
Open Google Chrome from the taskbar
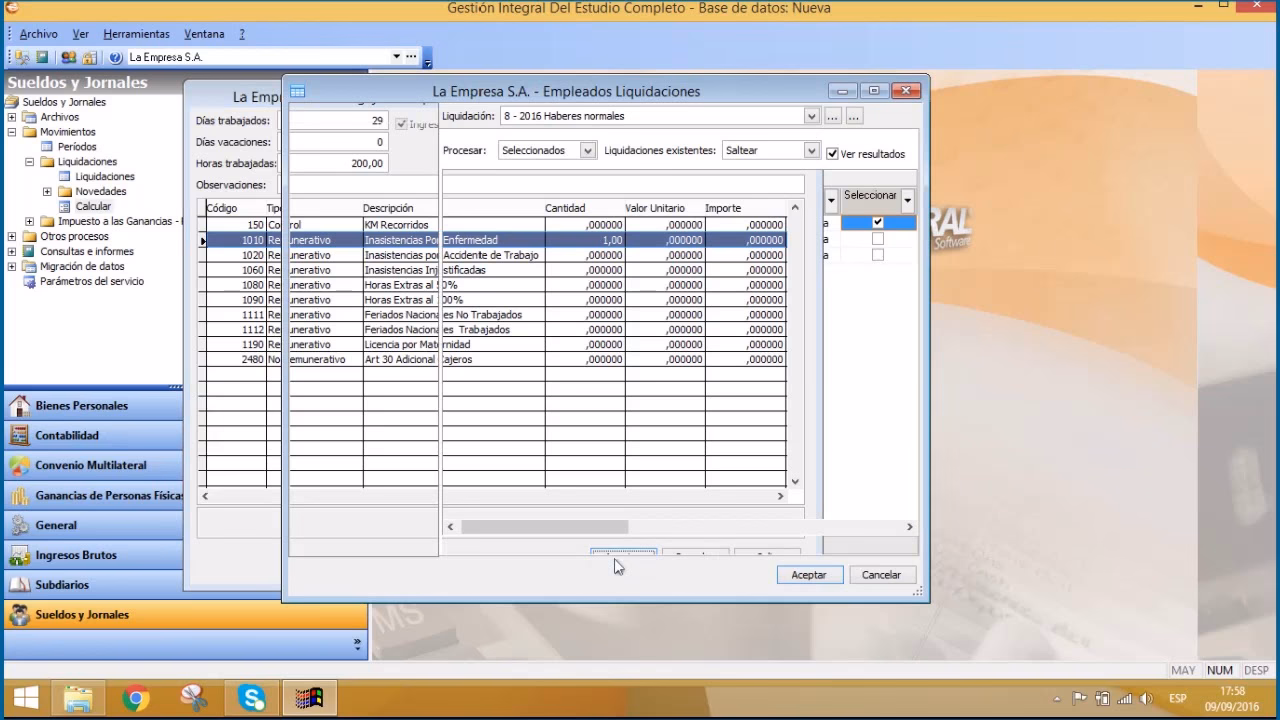(x=136, y=697)
